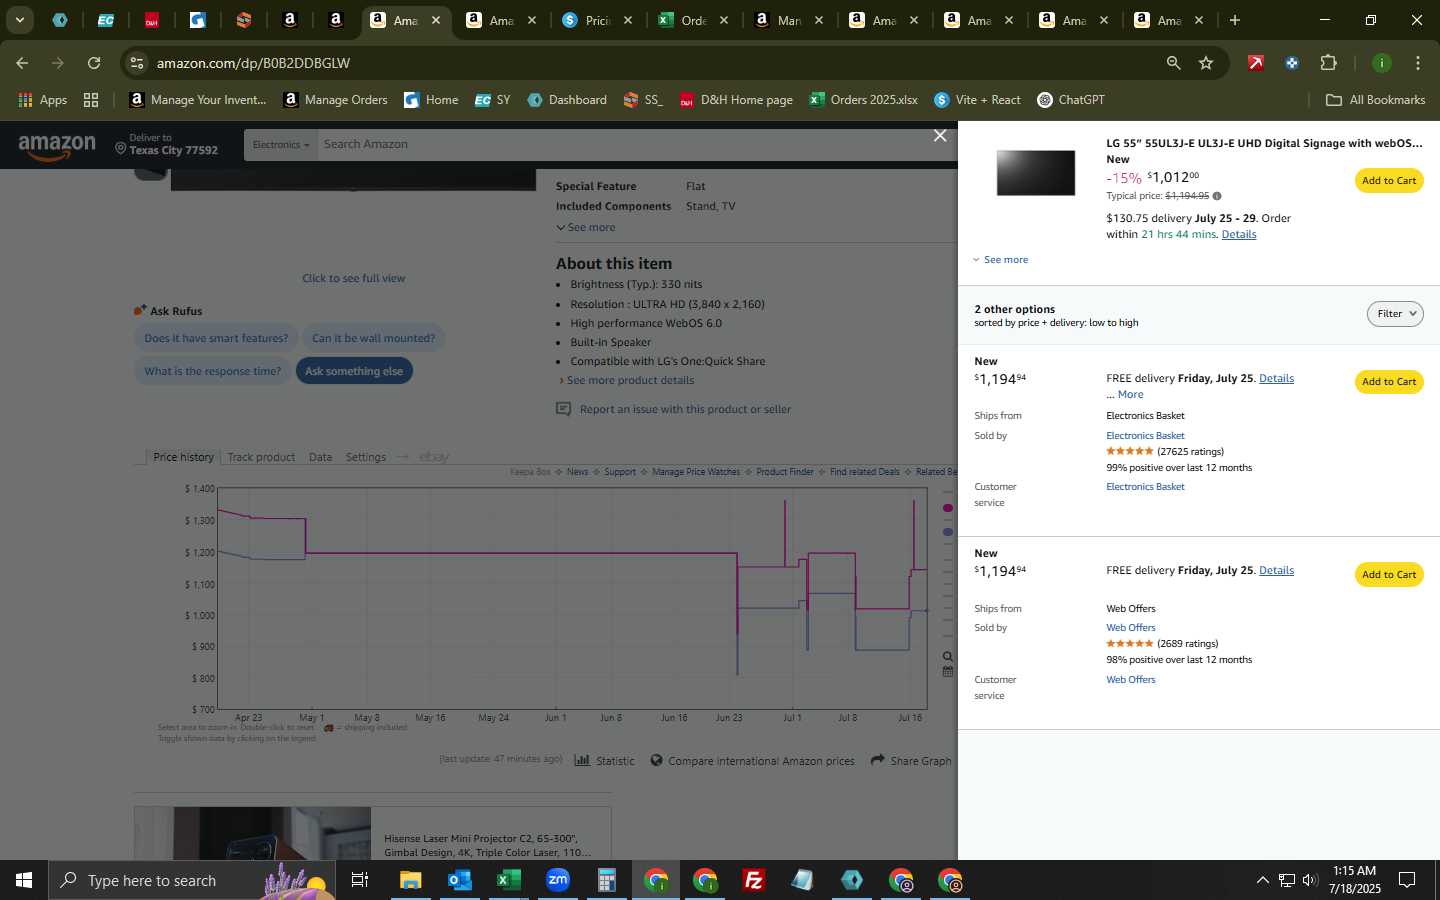Click Does it have smart features? chip
Screen dimensions: 1440x900
216,338
